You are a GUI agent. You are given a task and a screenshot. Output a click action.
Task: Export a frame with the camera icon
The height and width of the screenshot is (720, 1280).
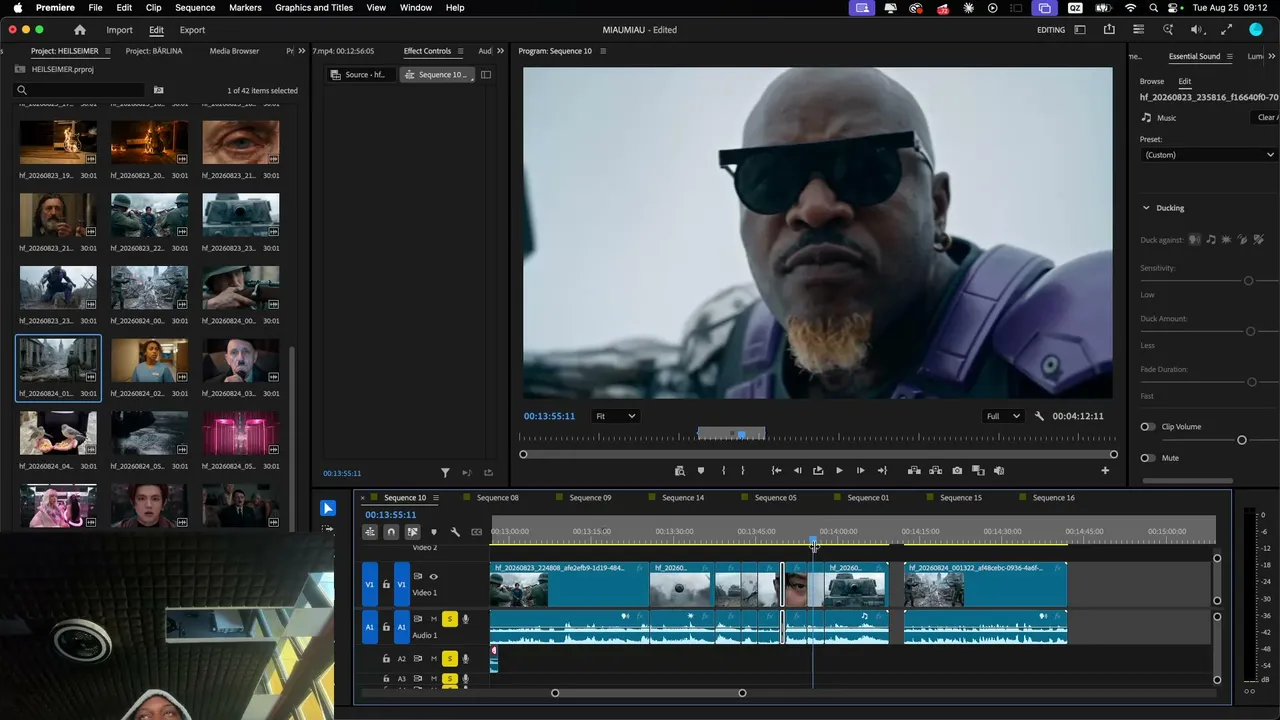coord(957,470)
